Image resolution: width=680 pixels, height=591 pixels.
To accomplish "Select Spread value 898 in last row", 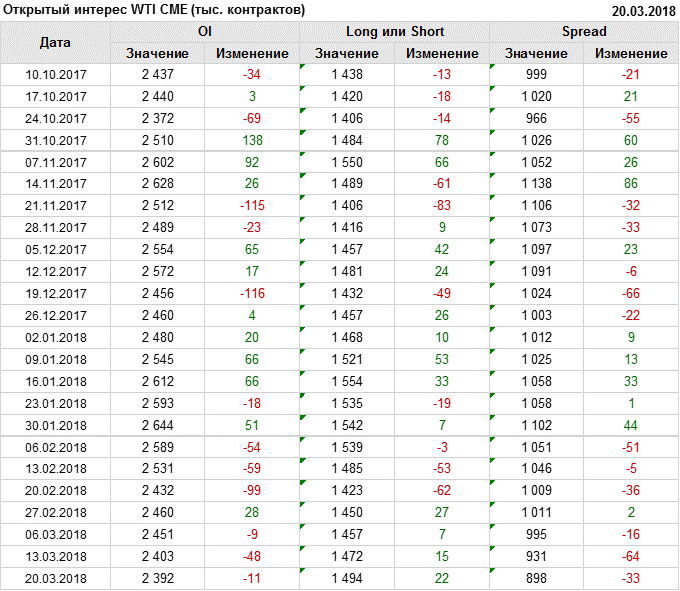I will [x=536, y=579].
